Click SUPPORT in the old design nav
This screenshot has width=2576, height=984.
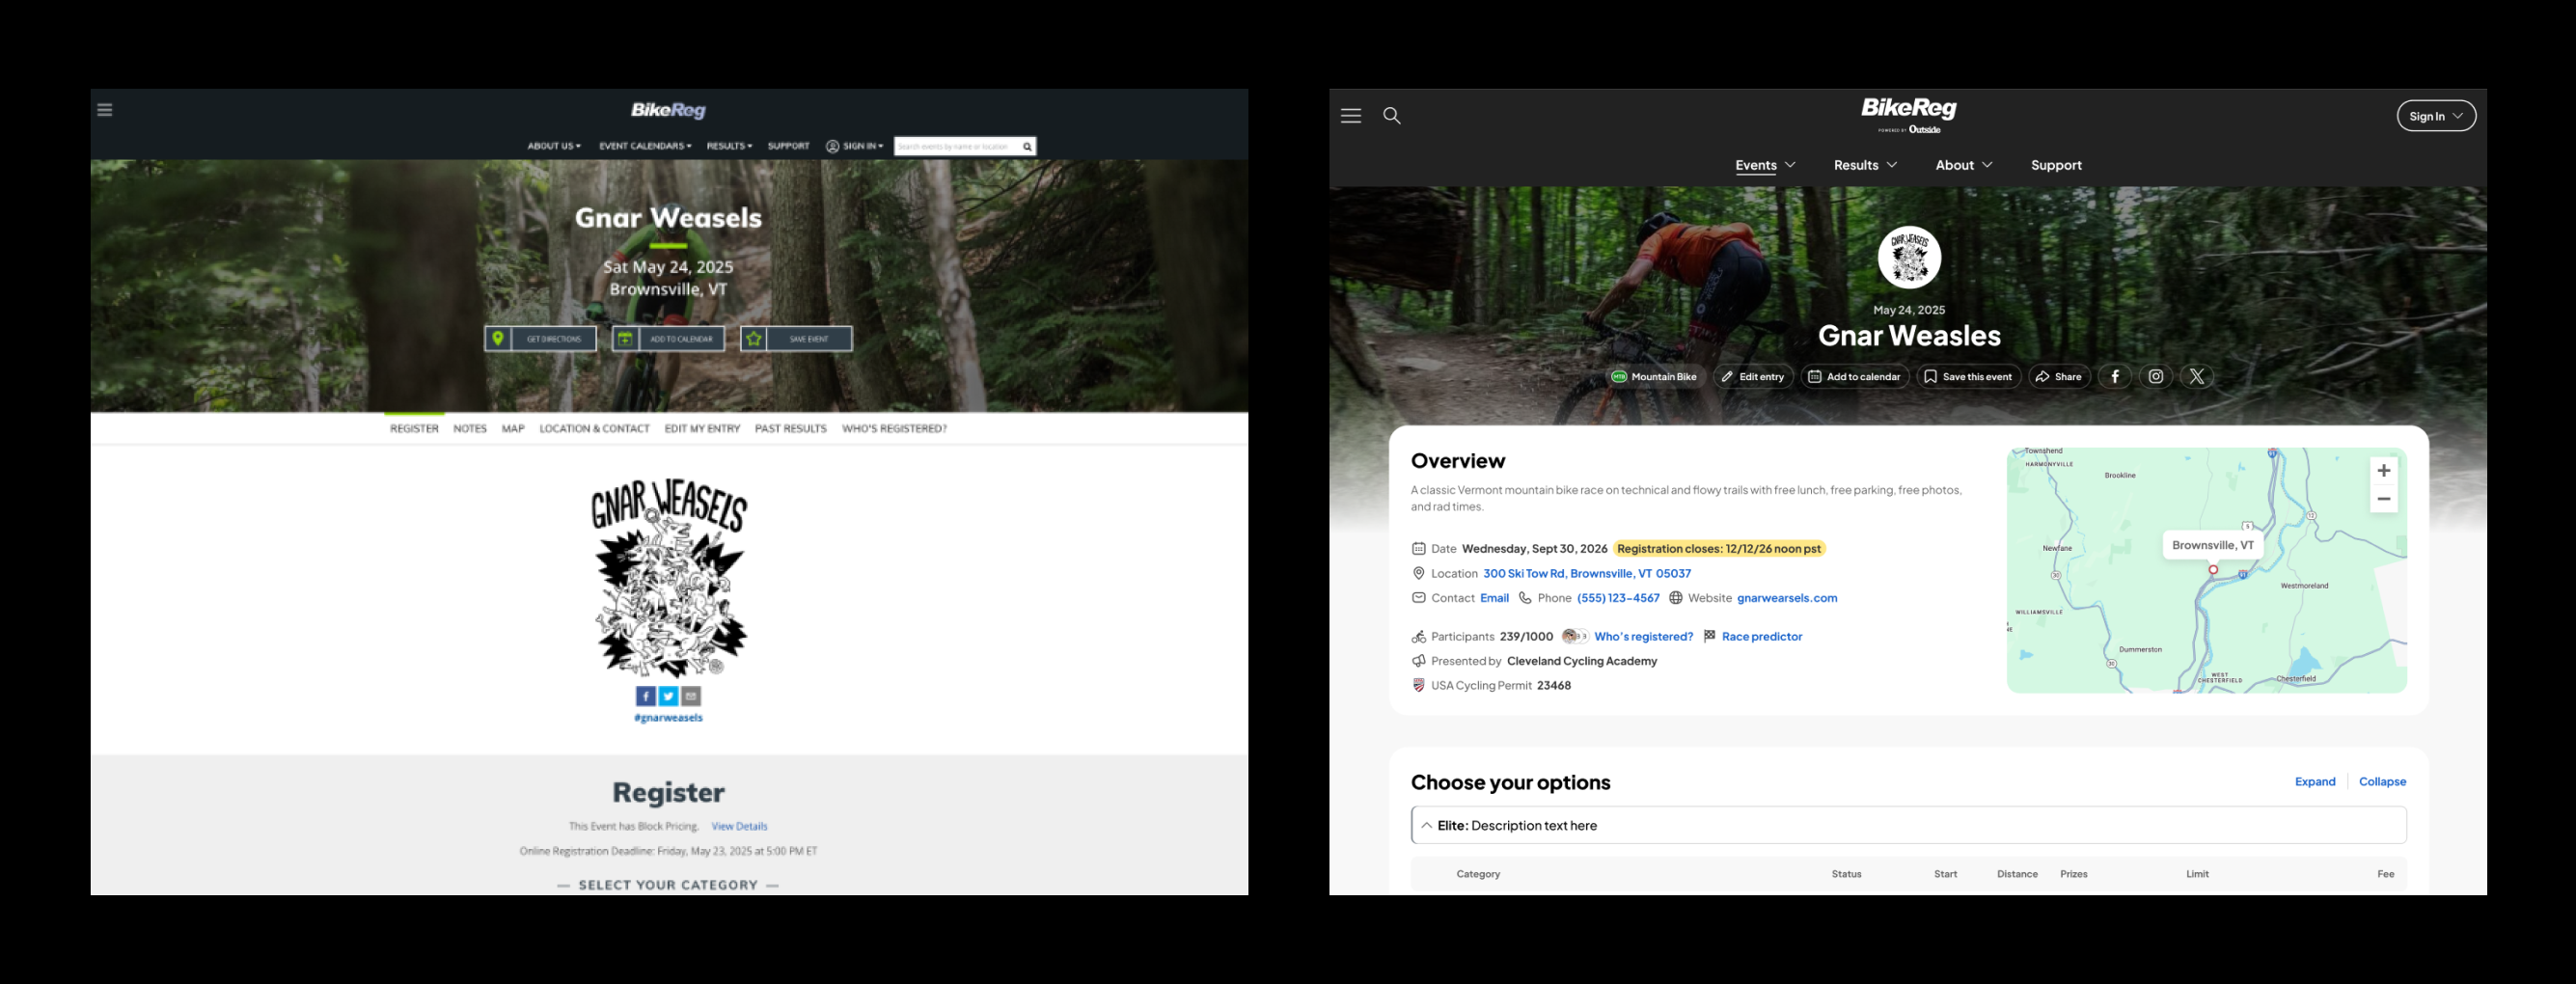click(x=788, y=146)
